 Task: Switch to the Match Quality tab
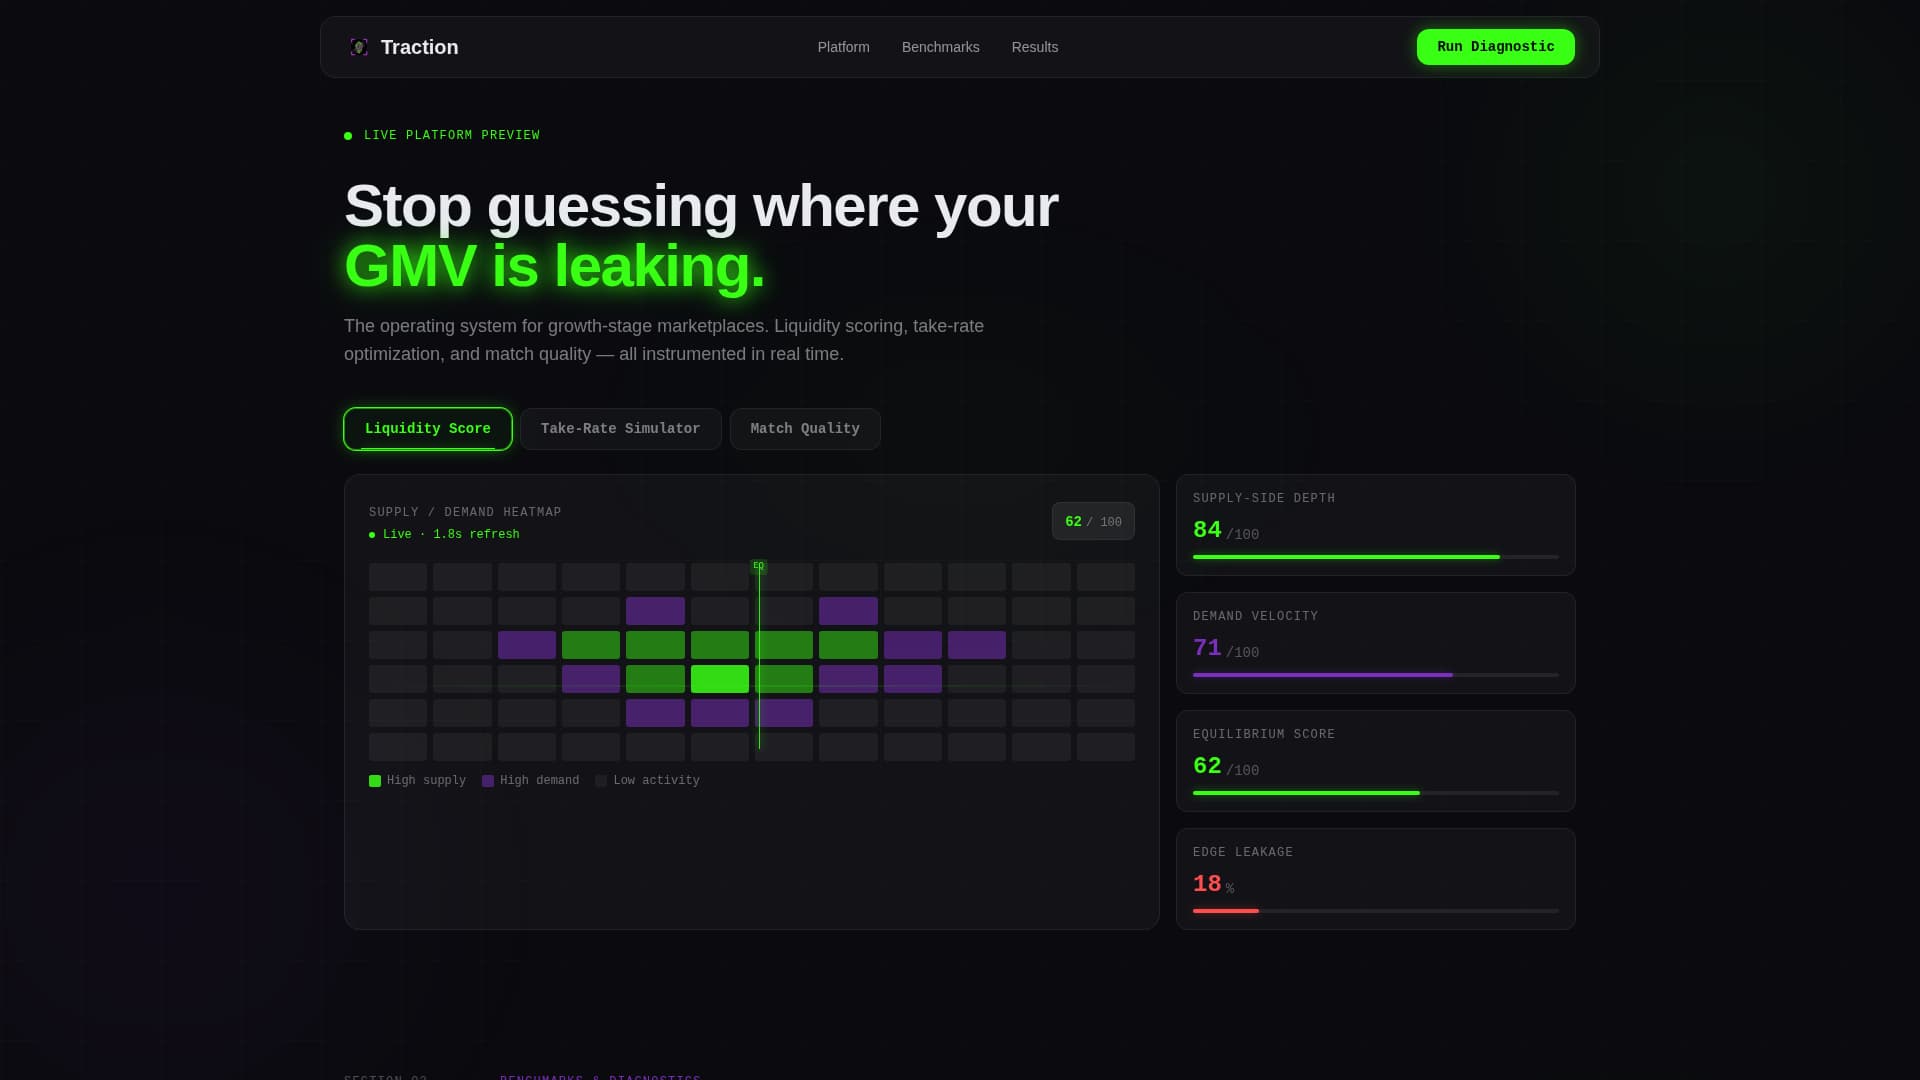[805, 429]
